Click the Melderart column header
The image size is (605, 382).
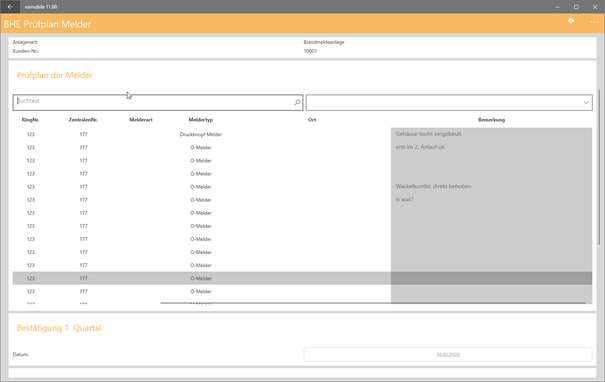(x=141, y=120)
